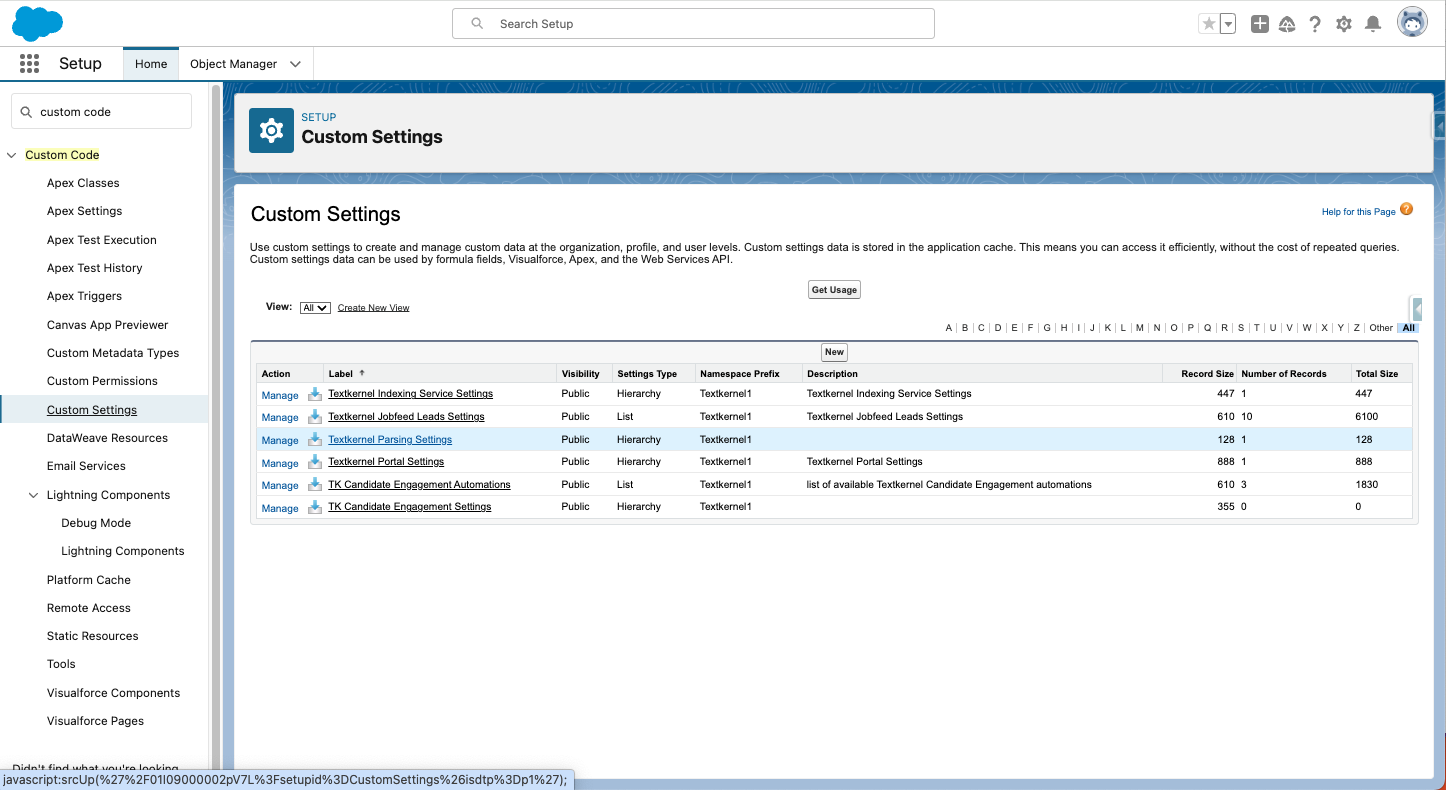This screenshot has height=790, width=1446.
Task: Open the Global Actions plus icon
Action: tap(1260, 24)
